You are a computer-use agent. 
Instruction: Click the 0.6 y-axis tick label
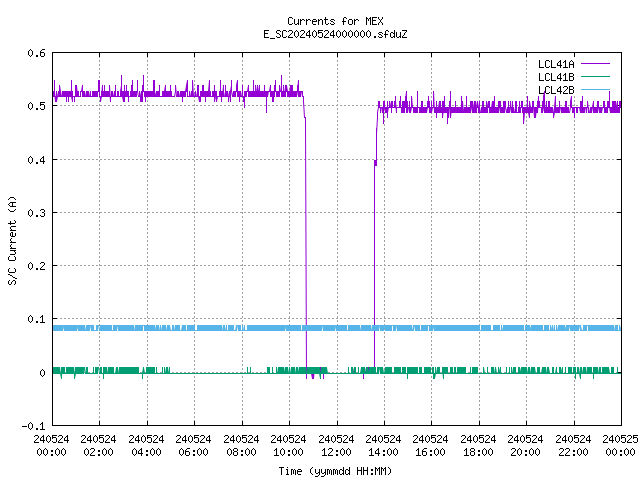tap(36, 53)
